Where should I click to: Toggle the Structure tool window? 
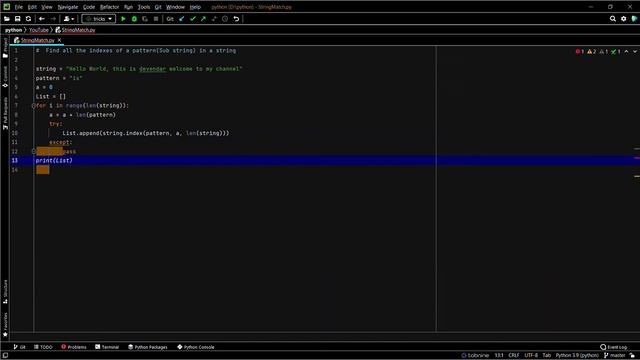click(5, 291)
